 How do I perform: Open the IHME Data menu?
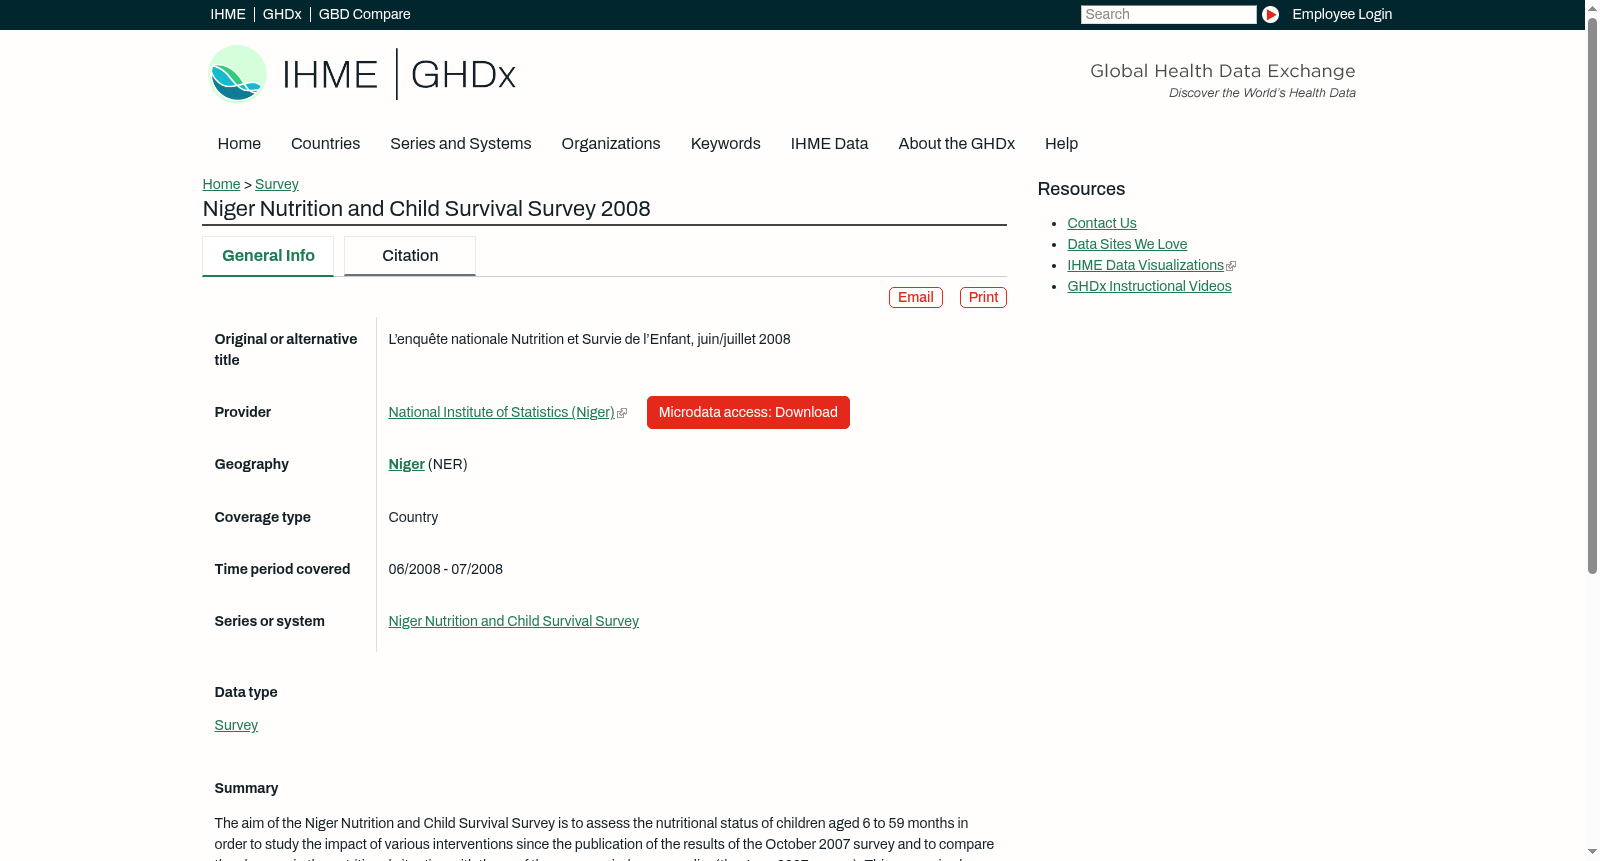pos(830,144)
